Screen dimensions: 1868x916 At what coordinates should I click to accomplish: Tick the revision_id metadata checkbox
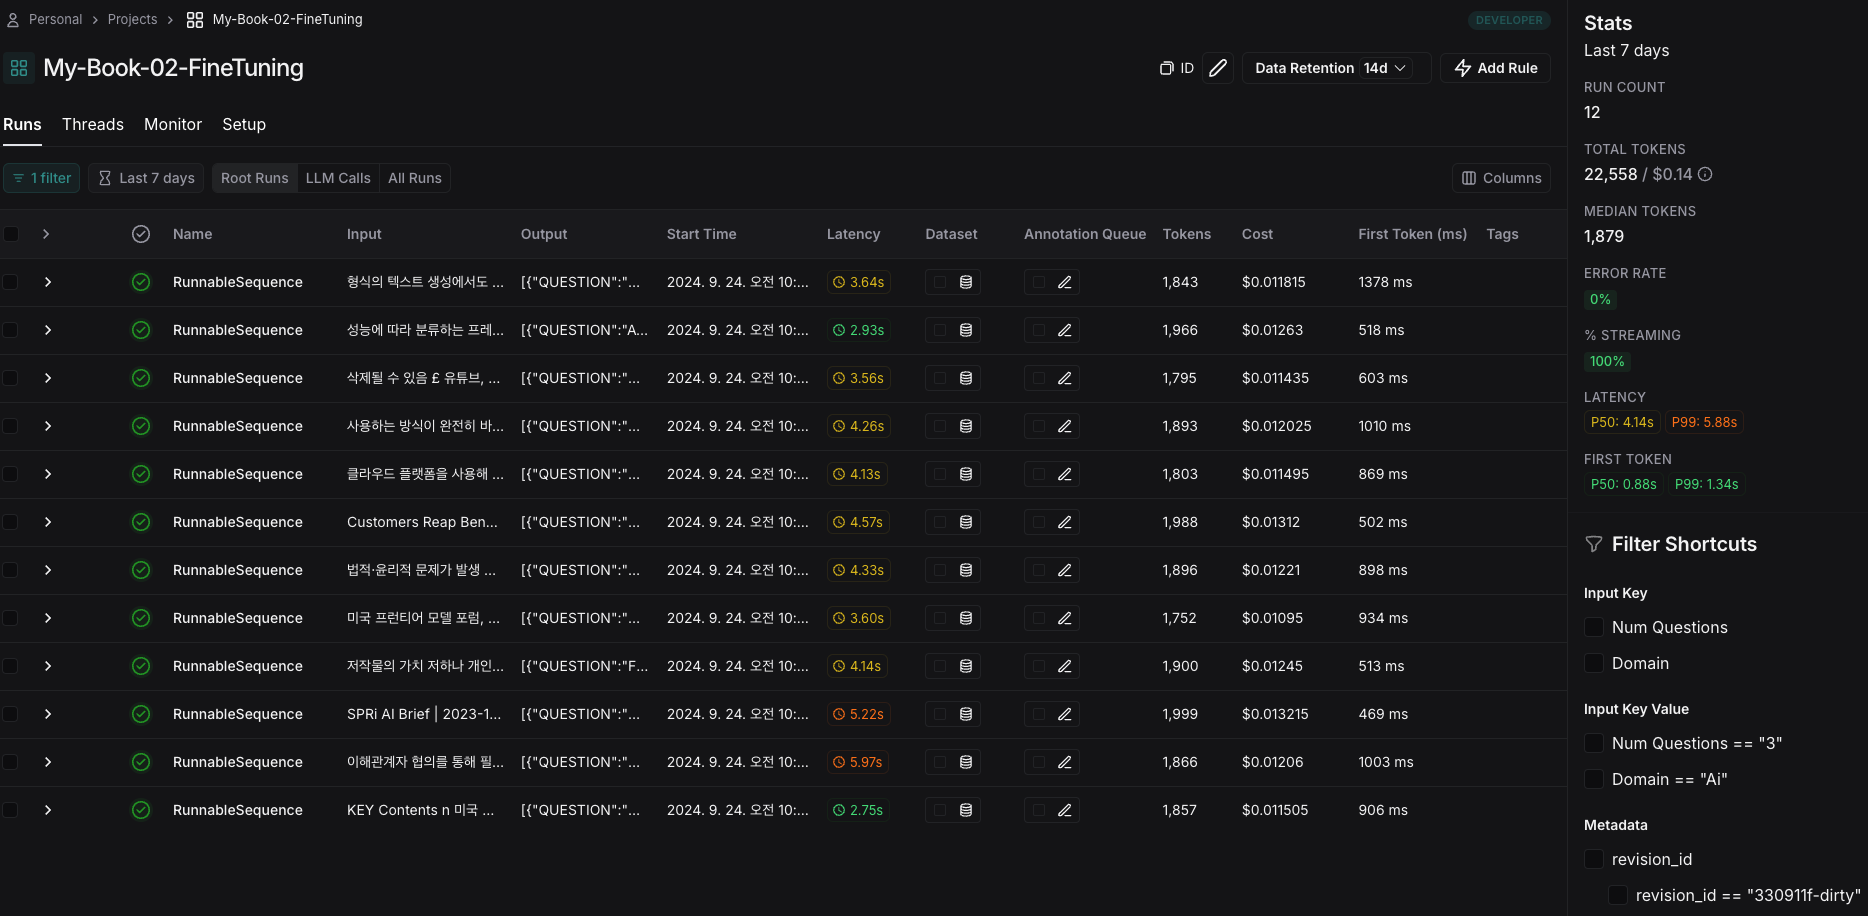[1594, 859]
